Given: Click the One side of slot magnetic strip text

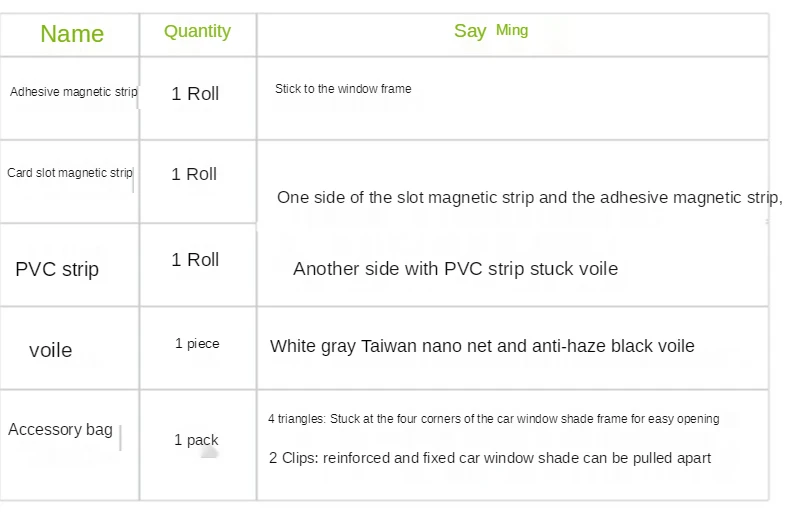Looking at the screenshot, I should click(x=530, y=197).
